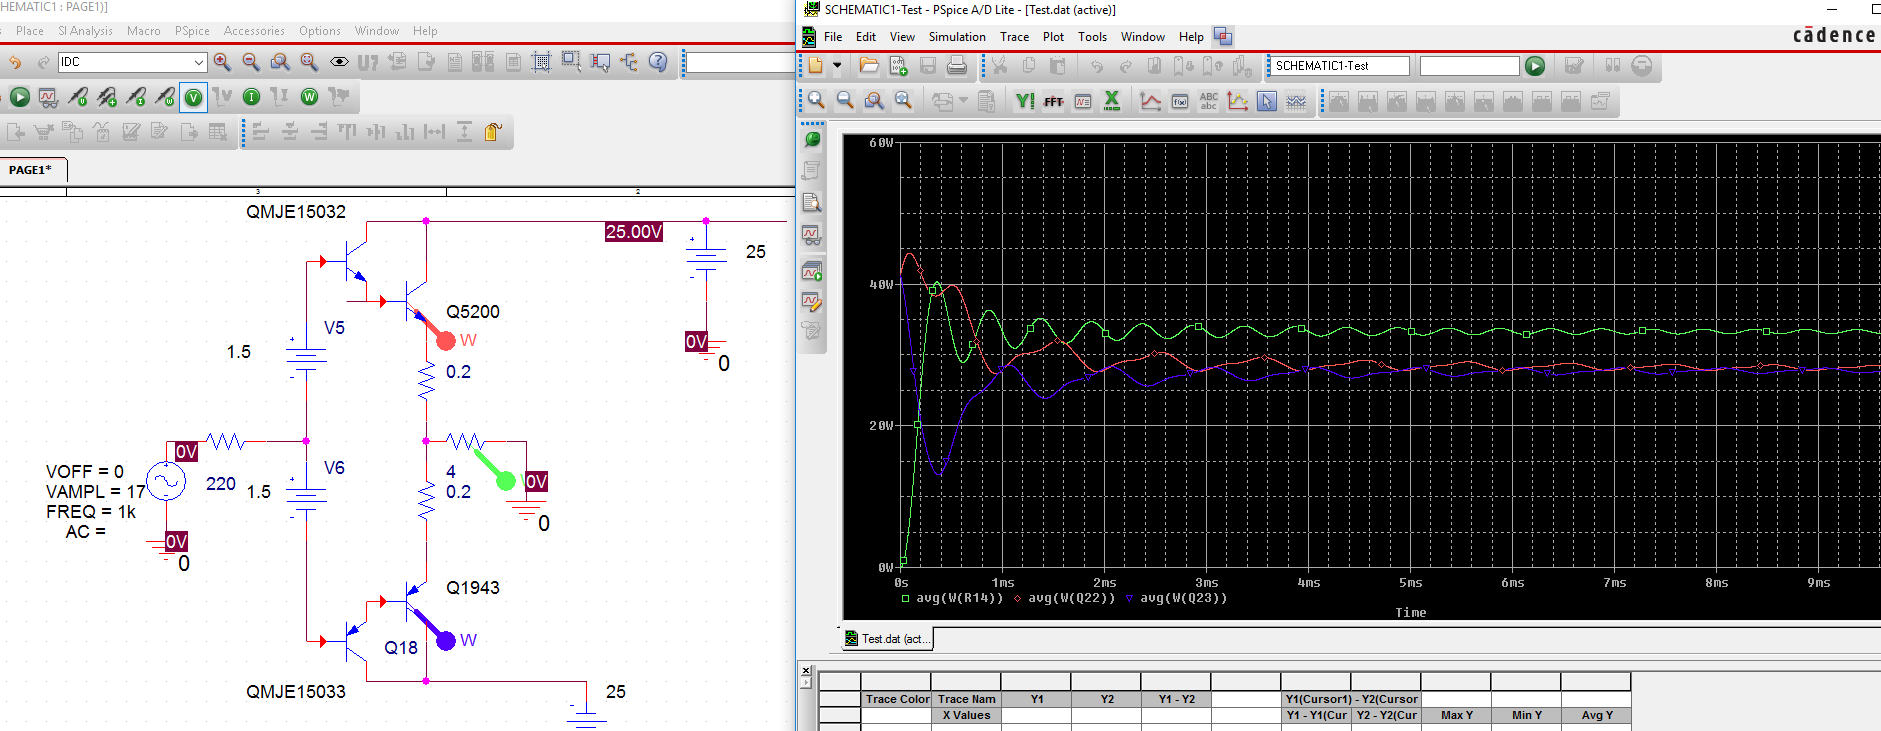Viewport: 1881px width, 731px height.
Task: Click the SCHEMATIC1-Test profile field
Action: (x=1339, y=66)
